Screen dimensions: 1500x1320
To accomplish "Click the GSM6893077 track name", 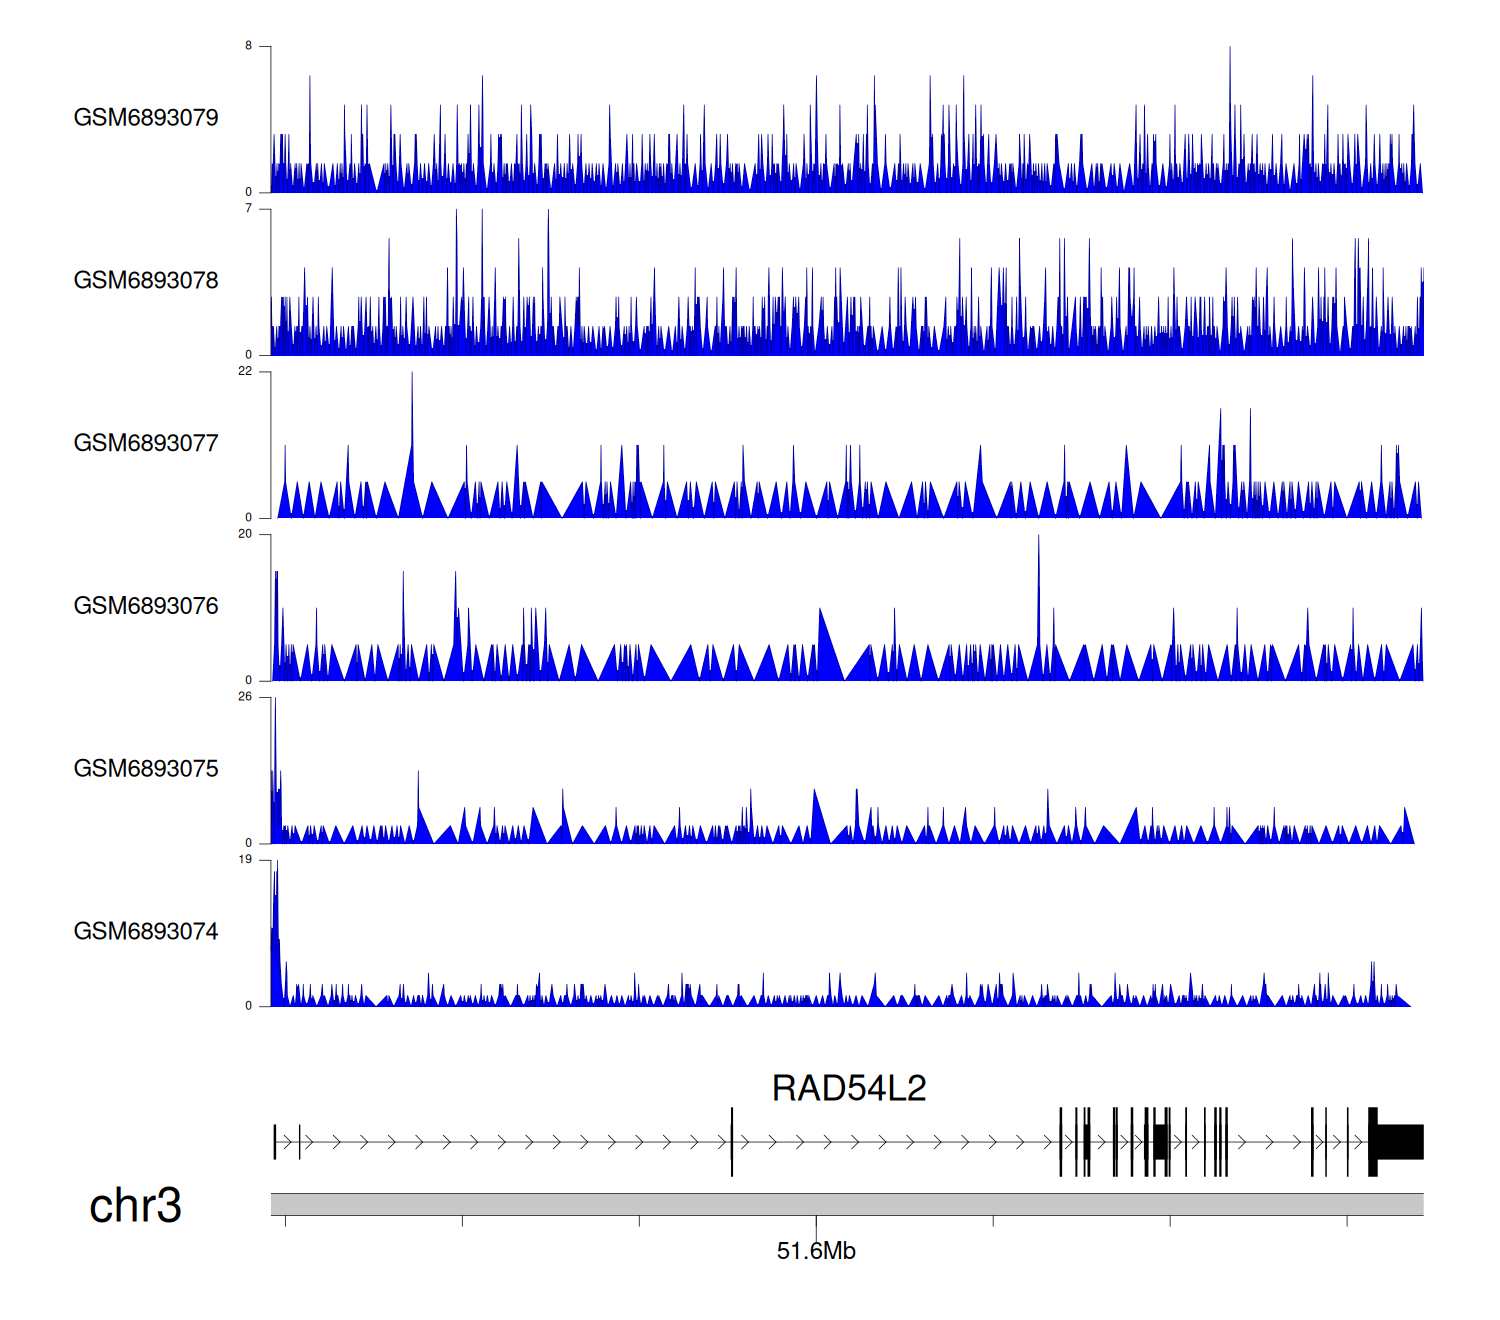I will 146,443.
